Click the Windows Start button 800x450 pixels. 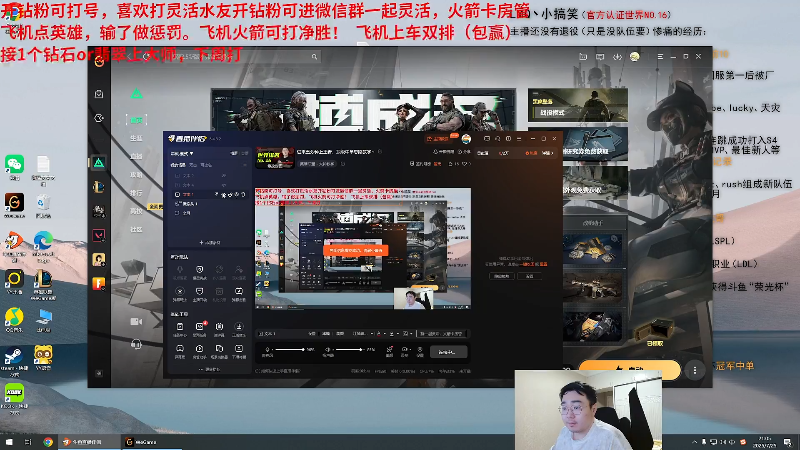click(9, 442)
